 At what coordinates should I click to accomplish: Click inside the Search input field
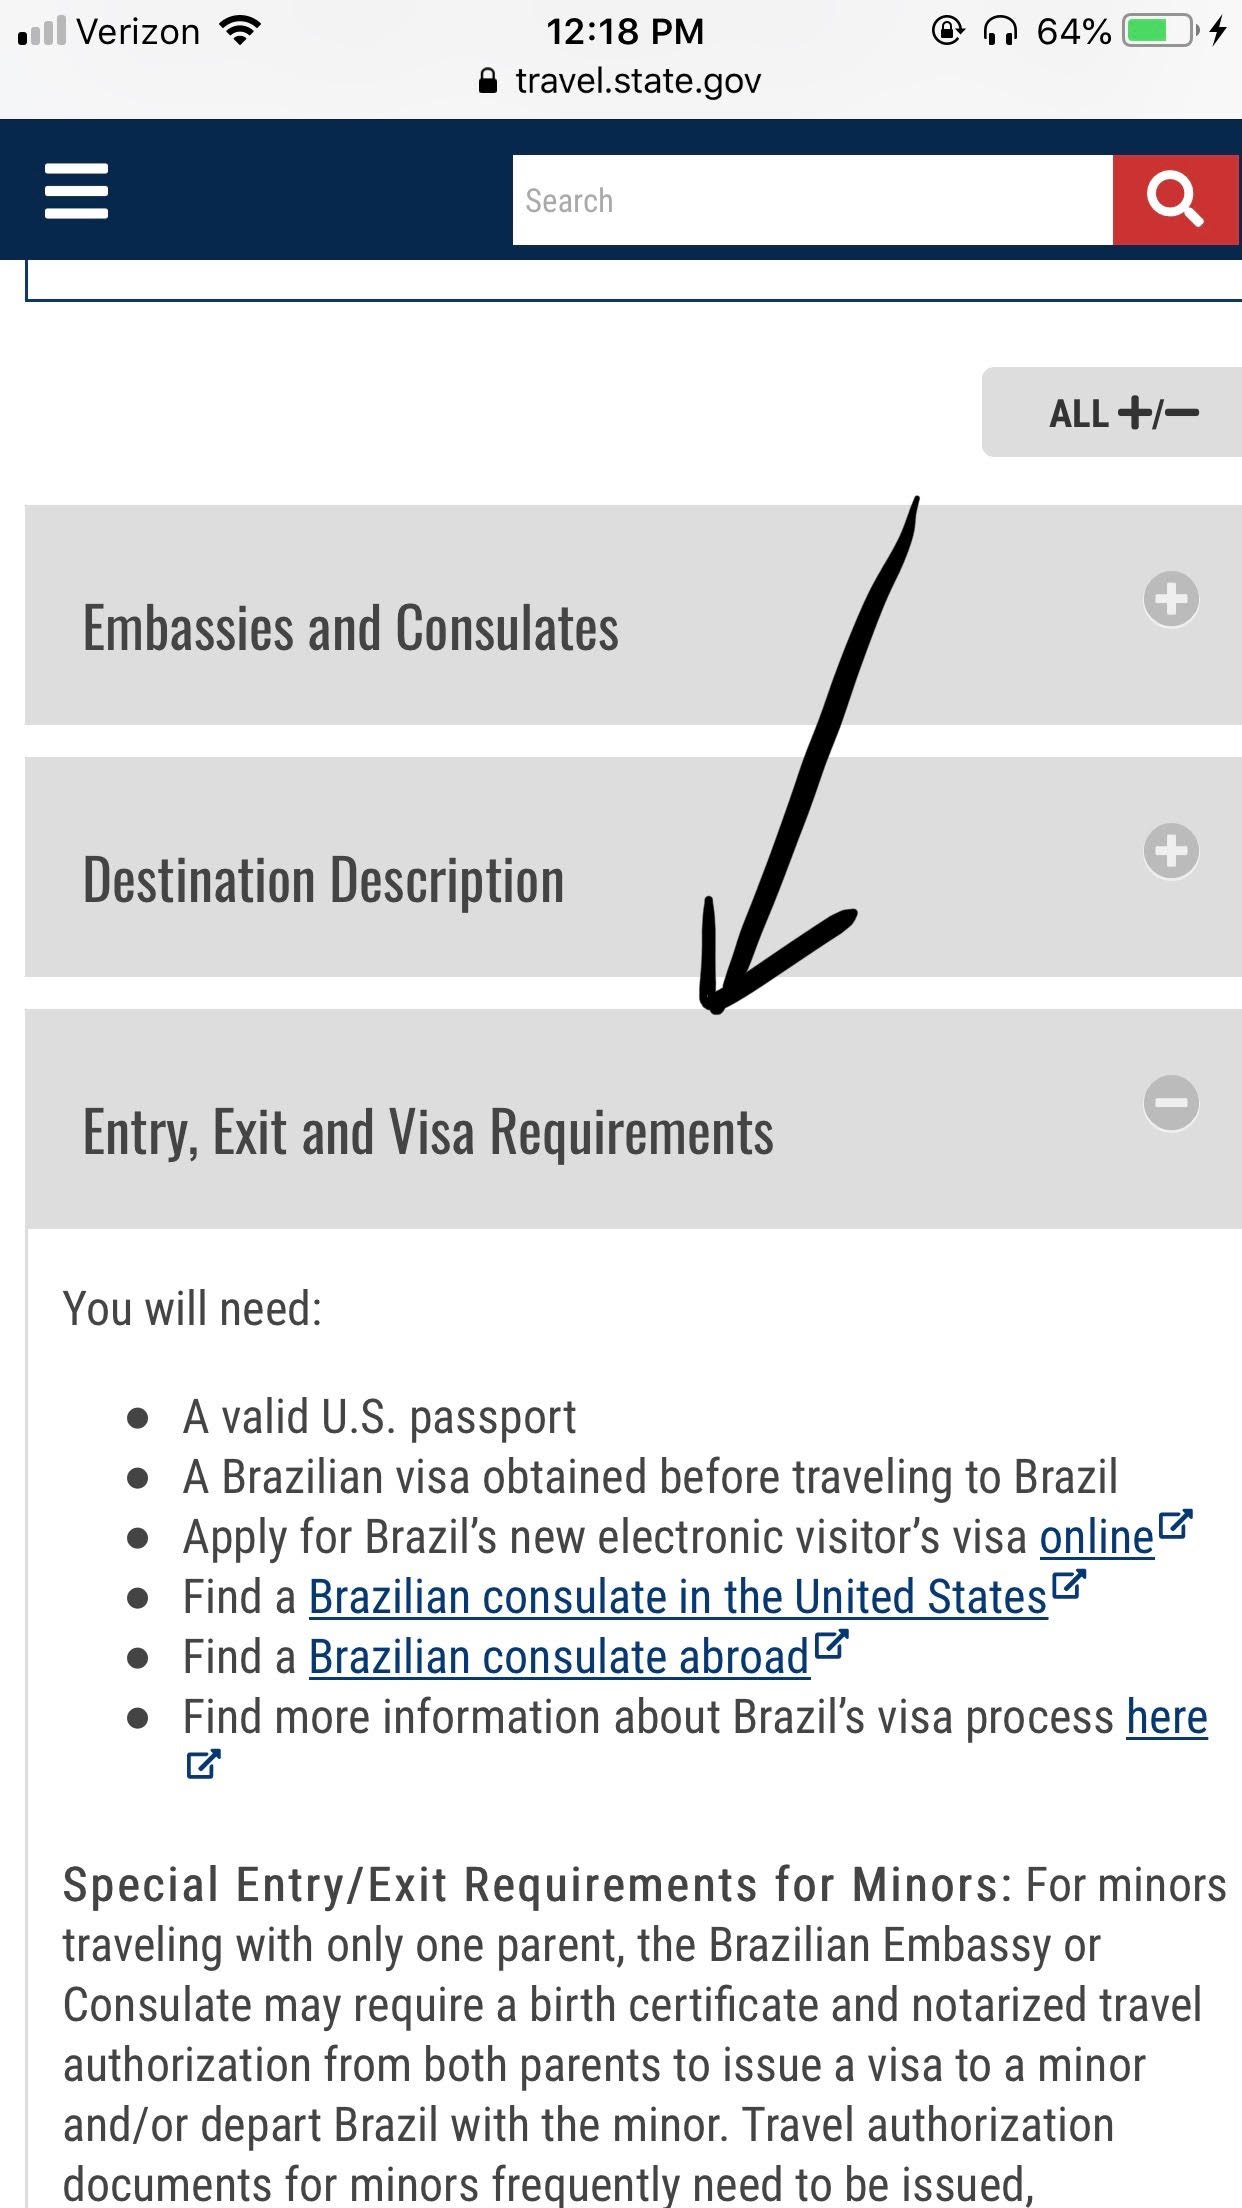tap(812, 199)
